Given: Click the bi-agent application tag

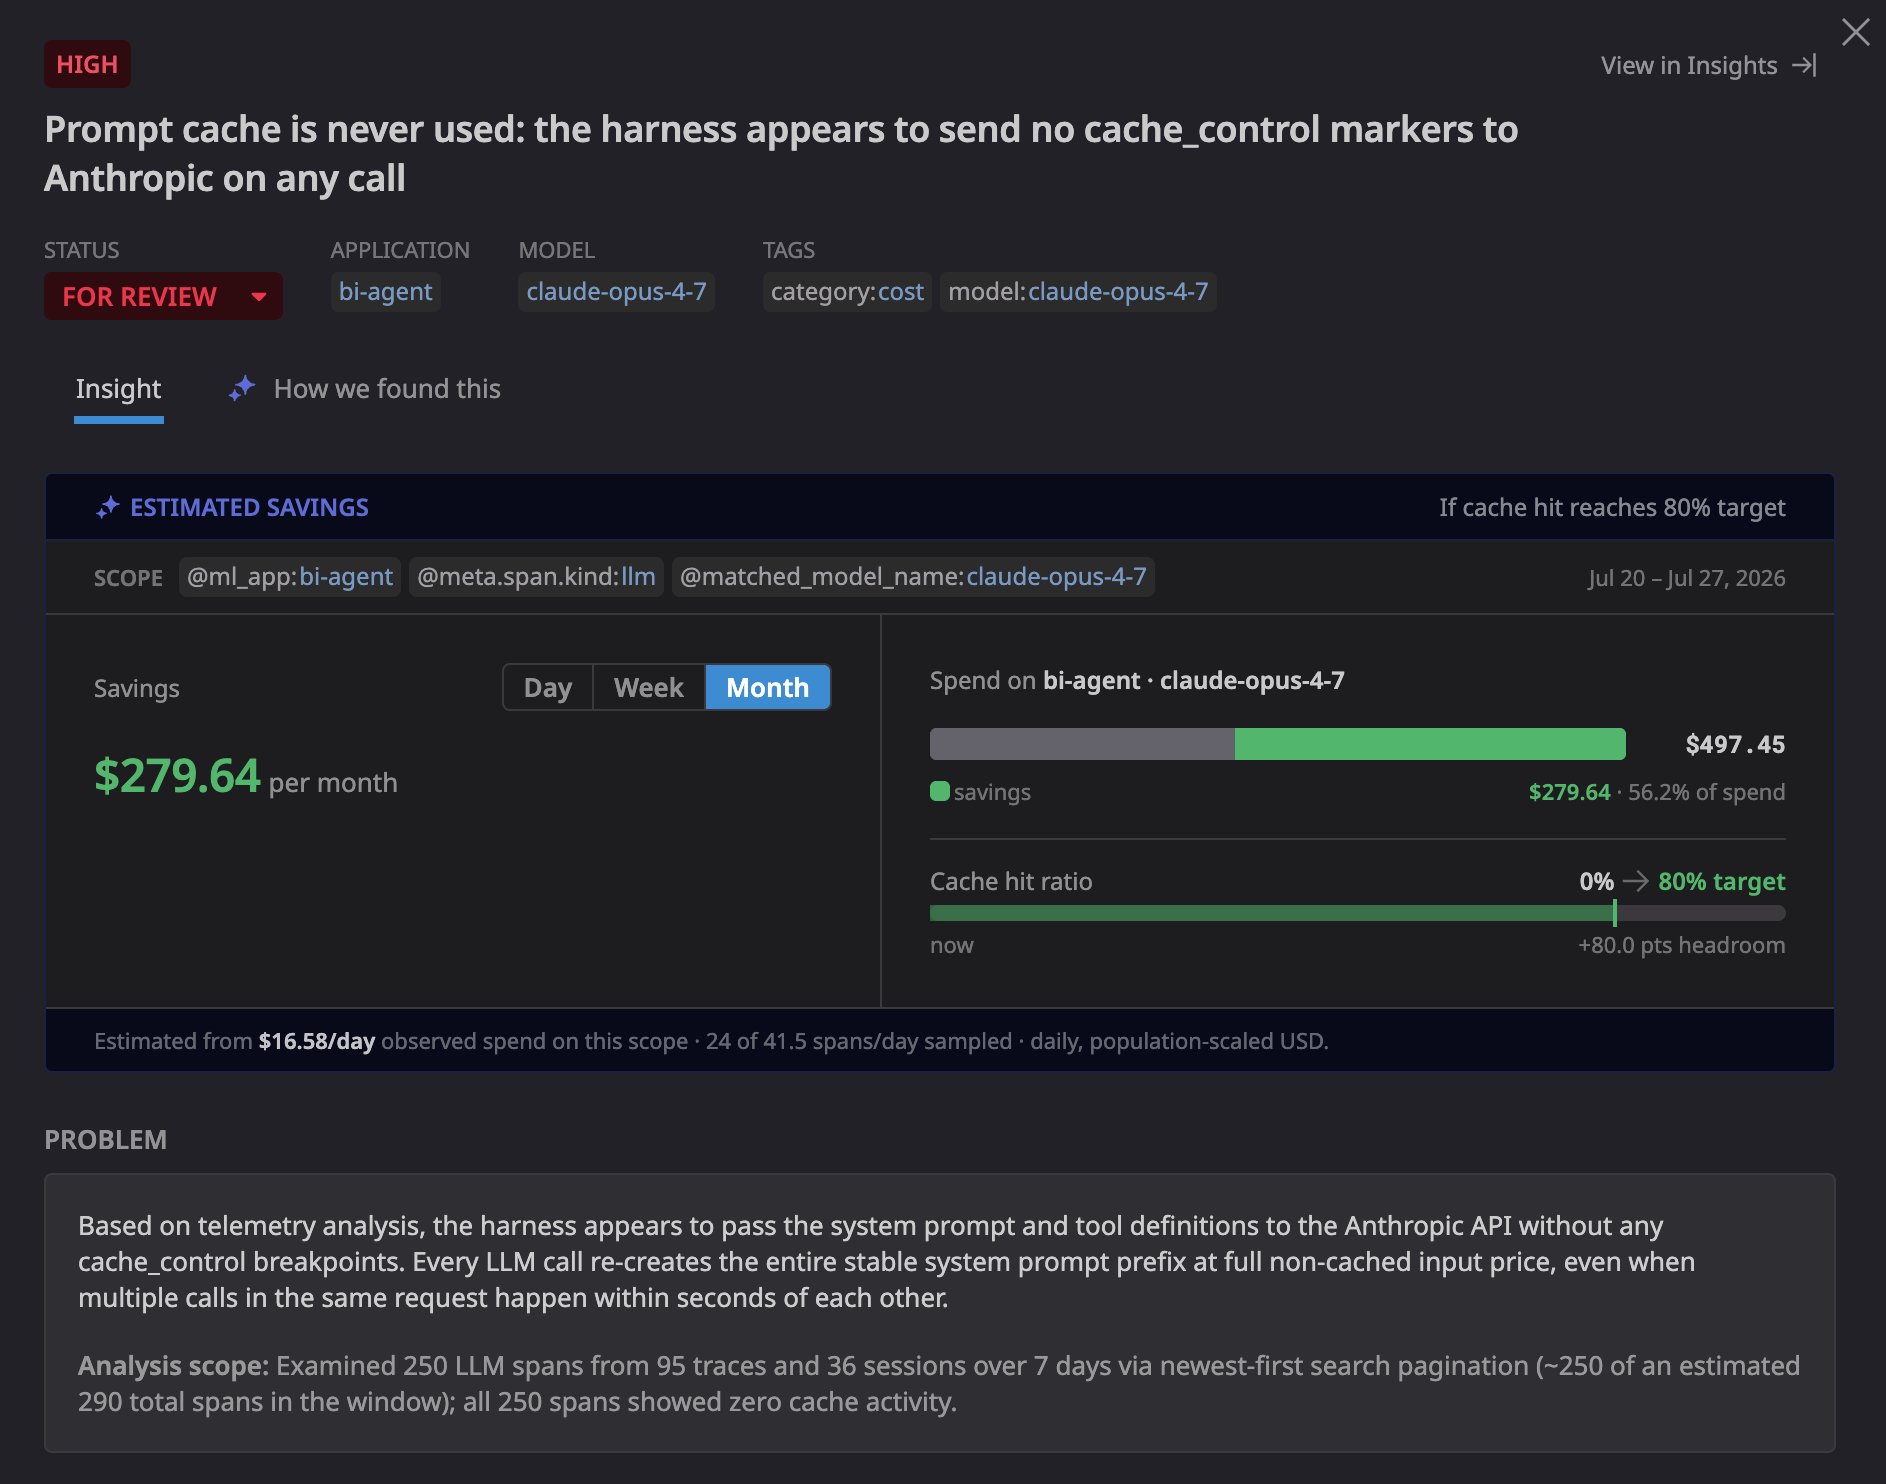Looking at the screenshot, I should click(x=385, y=292).
